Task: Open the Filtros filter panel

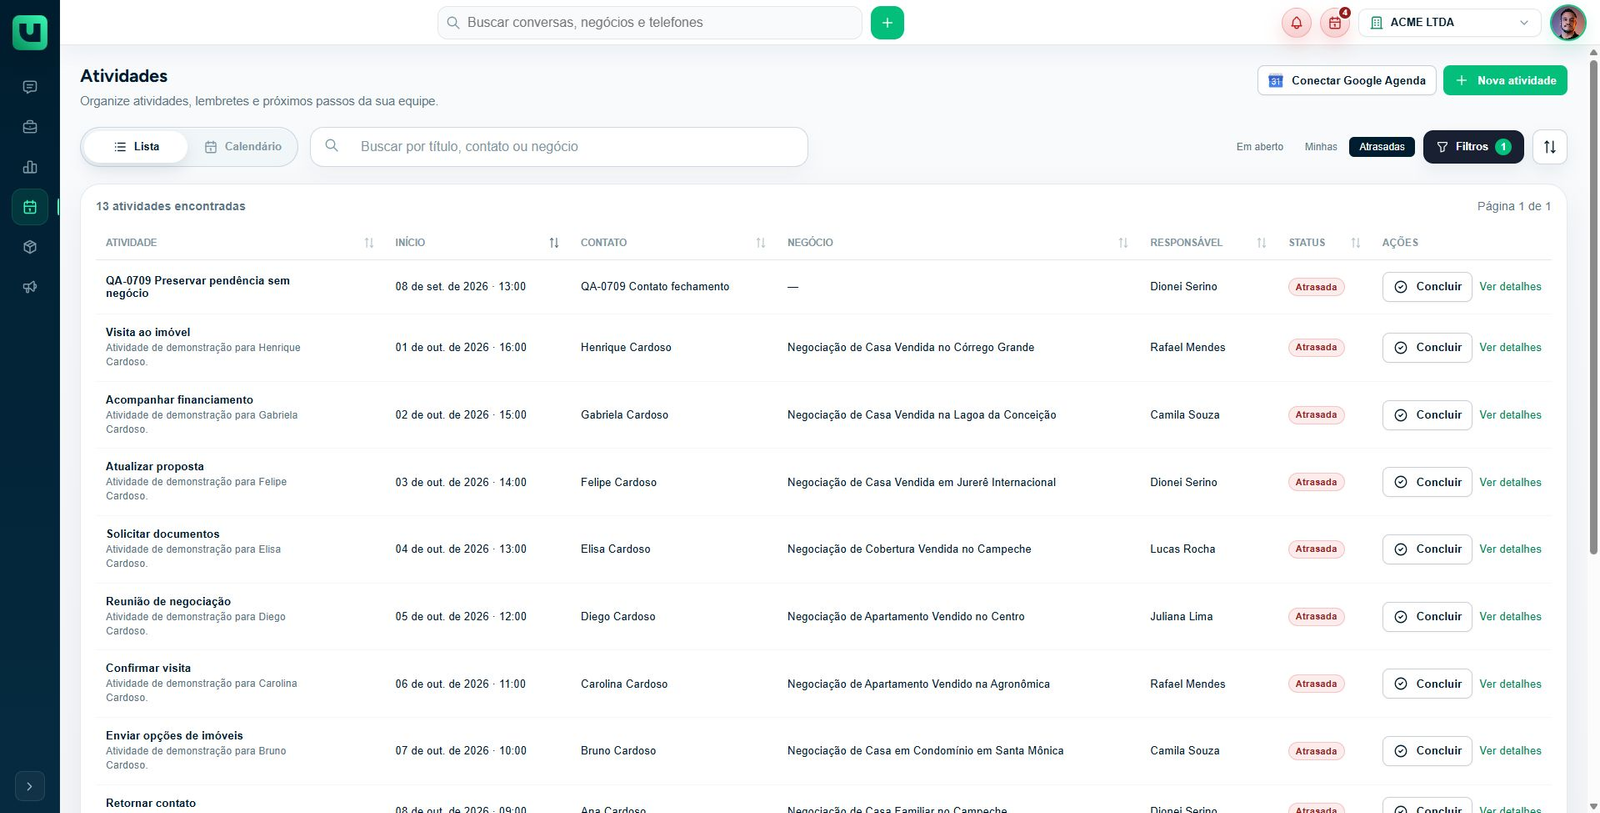Action: pyautogui.click(x=1473, y=147)
